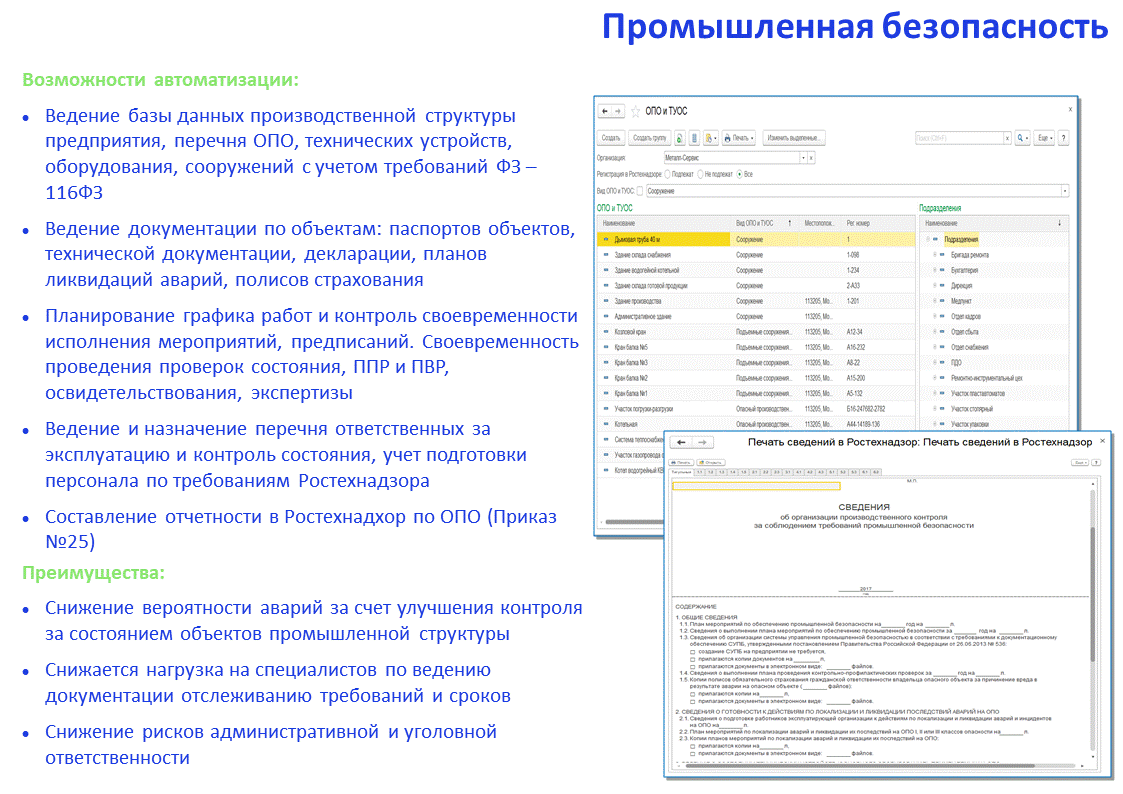Go forward in Печать сведений в Ростехнадзор window

703,442
